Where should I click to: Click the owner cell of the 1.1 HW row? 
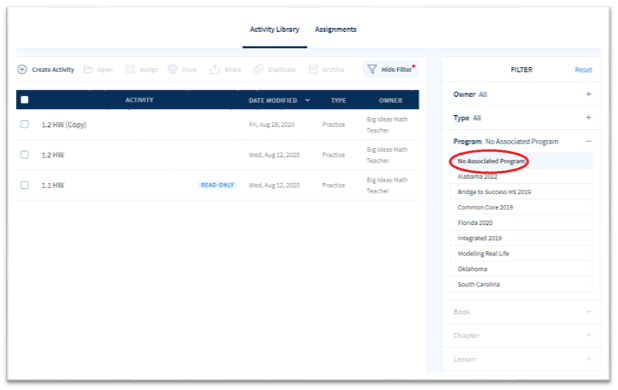tap(387, 185)
